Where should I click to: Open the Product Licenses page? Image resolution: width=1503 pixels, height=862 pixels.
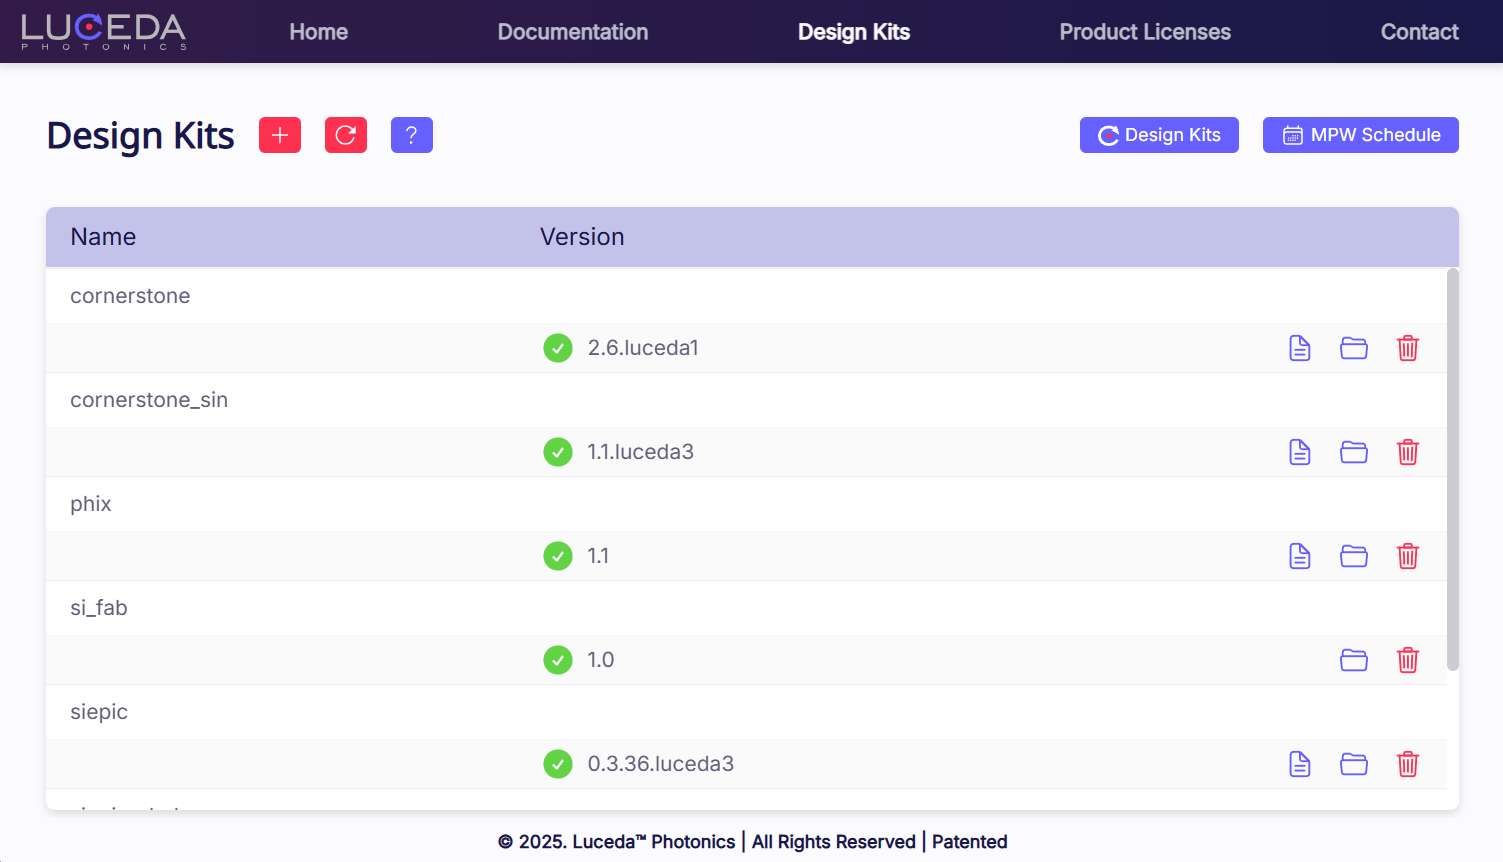point(1144,32)
